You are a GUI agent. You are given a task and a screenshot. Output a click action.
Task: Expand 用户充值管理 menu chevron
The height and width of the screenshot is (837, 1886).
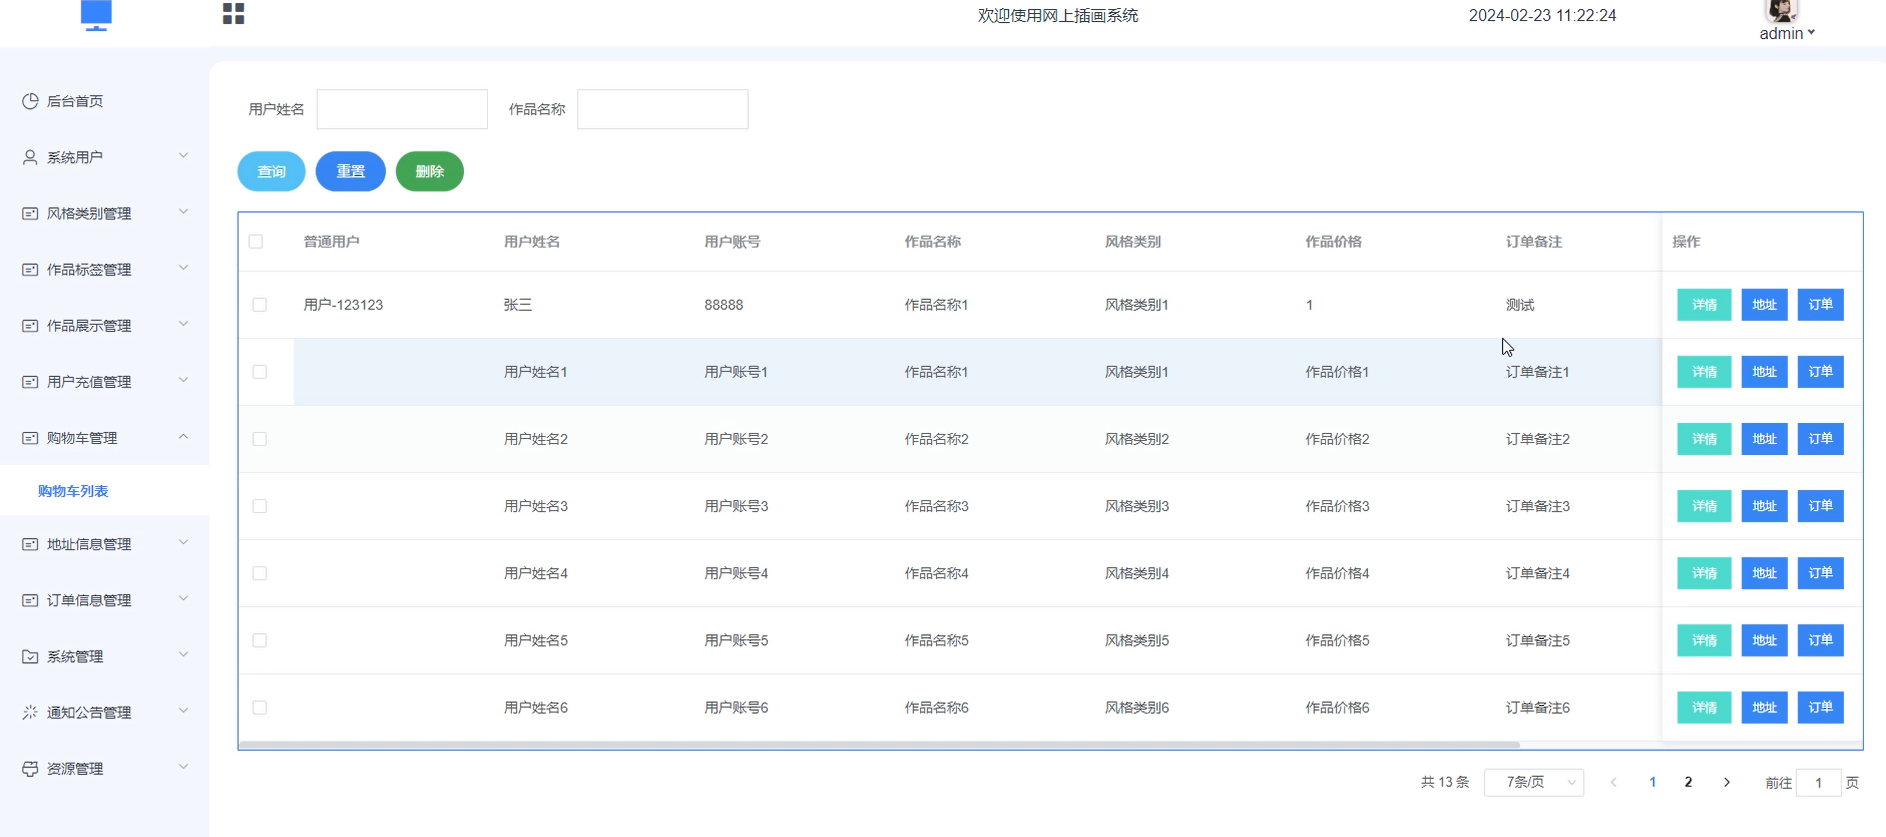click(x=183, y=380)
